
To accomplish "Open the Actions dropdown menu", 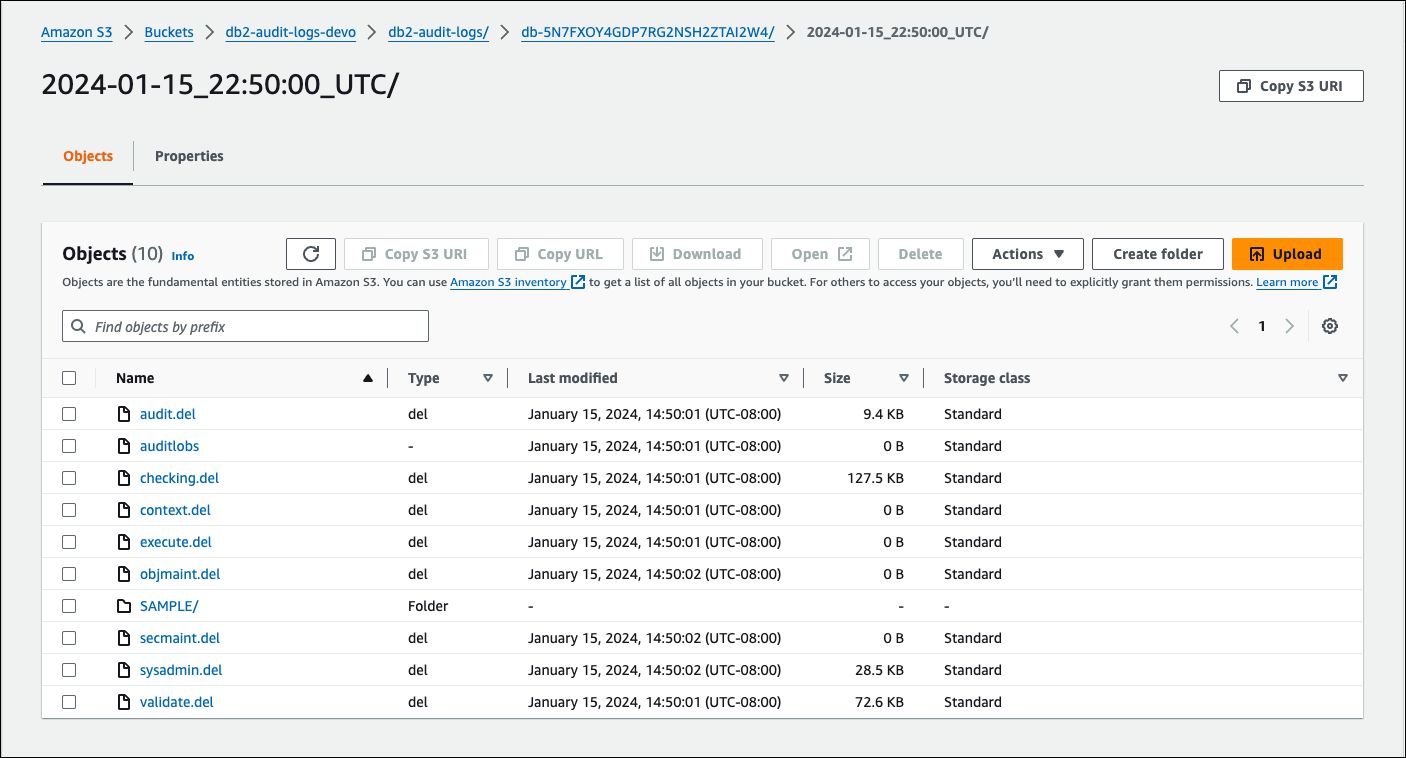I will [1027, 253].
